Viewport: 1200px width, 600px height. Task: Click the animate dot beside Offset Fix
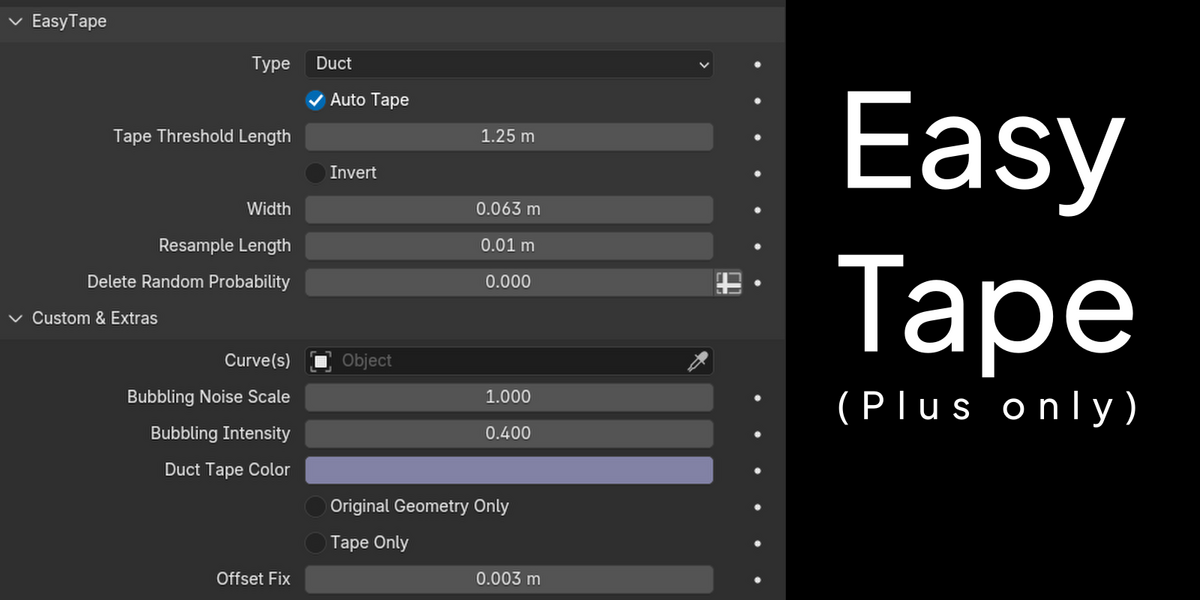(758, 580)
